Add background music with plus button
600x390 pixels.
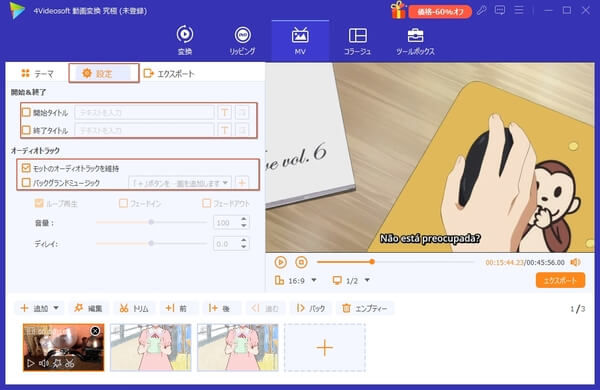click(242, 183)
